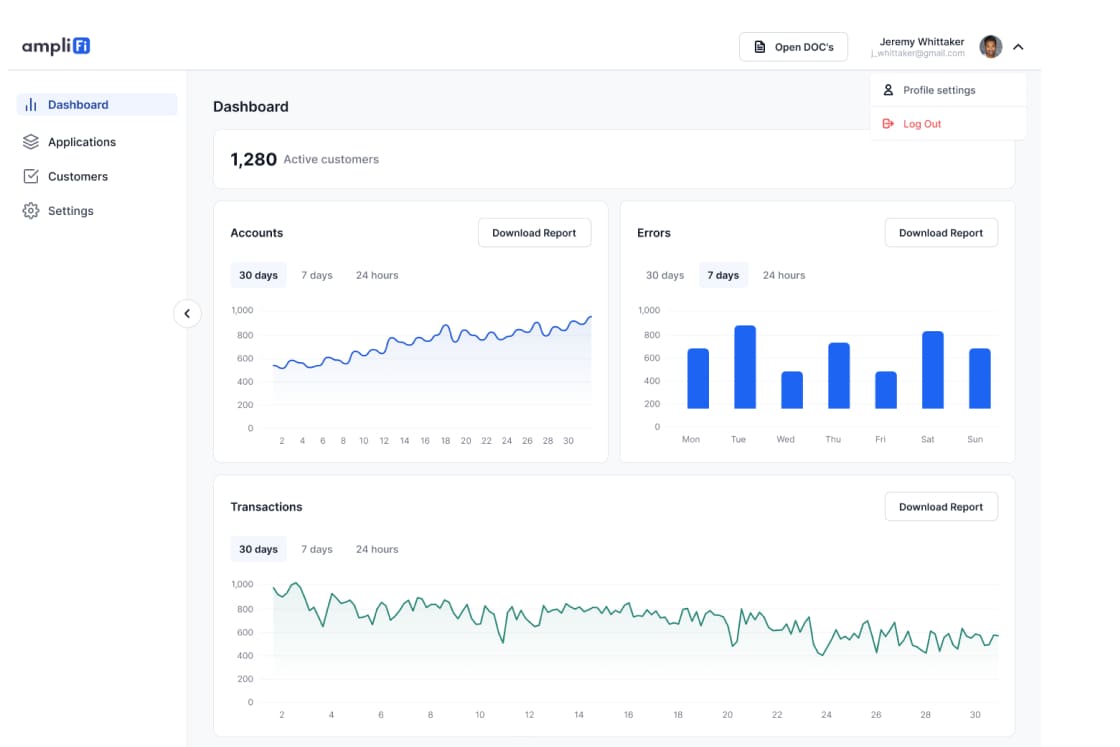Click the Thu bar in Errors chart
The width and height of the screenshot is (1120, 747).
(x=839, y=376)
